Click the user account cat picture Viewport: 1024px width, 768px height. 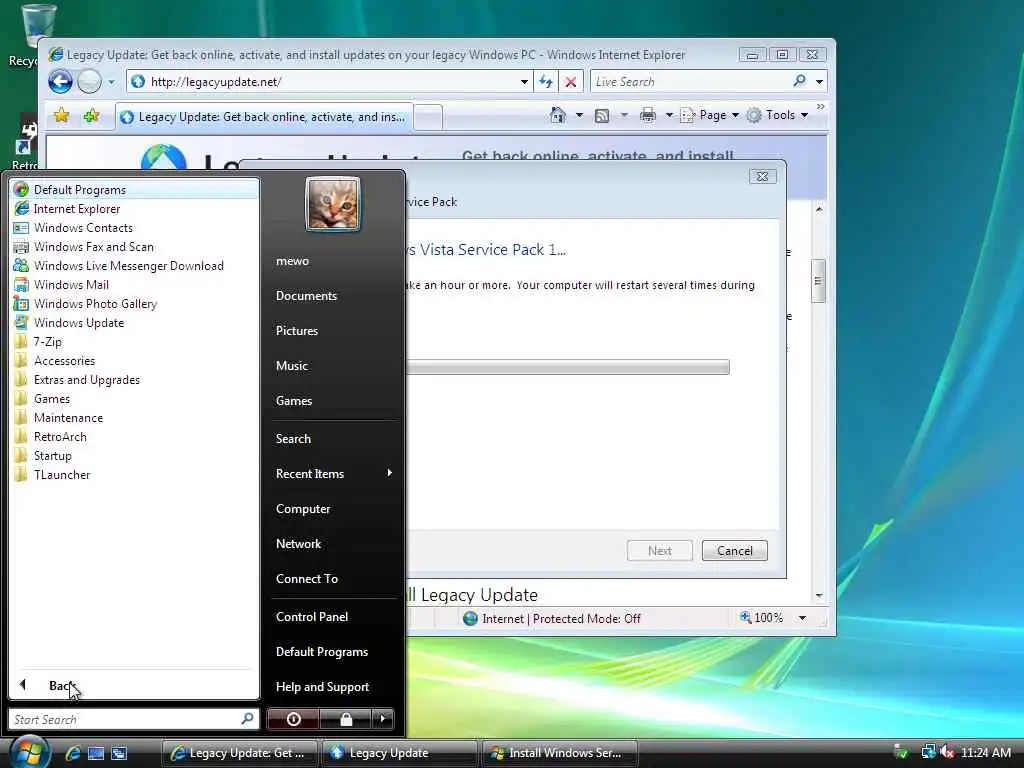coord(332,204)
